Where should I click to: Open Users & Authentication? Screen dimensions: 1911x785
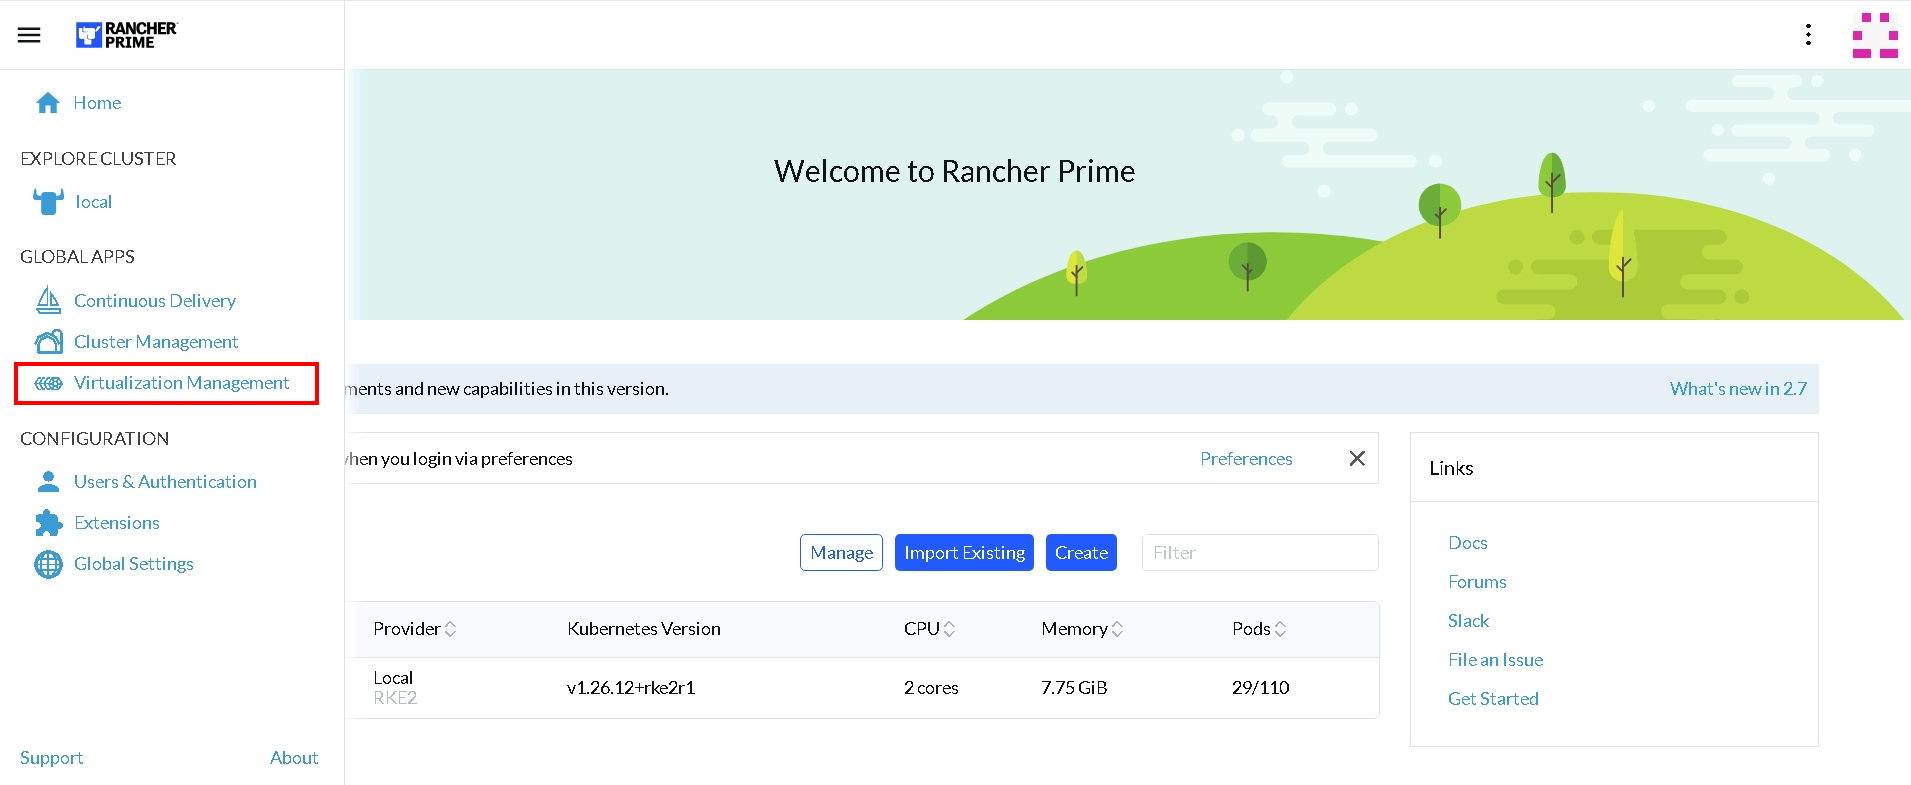point(165,482)
